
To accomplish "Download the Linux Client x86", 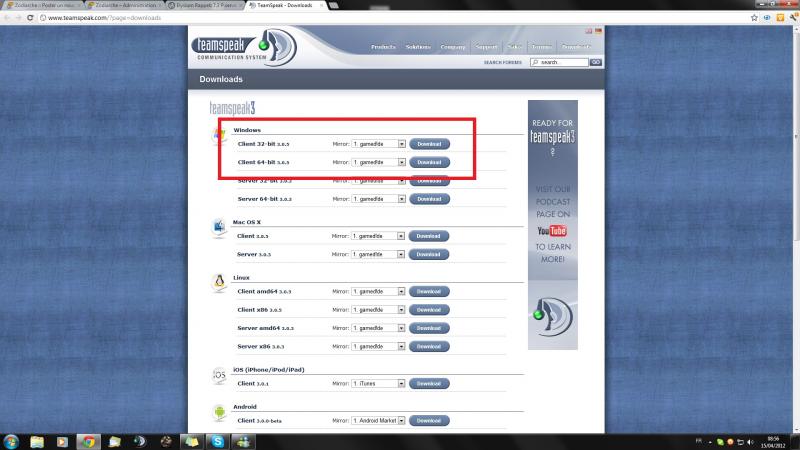I will [x=429, y=310].
